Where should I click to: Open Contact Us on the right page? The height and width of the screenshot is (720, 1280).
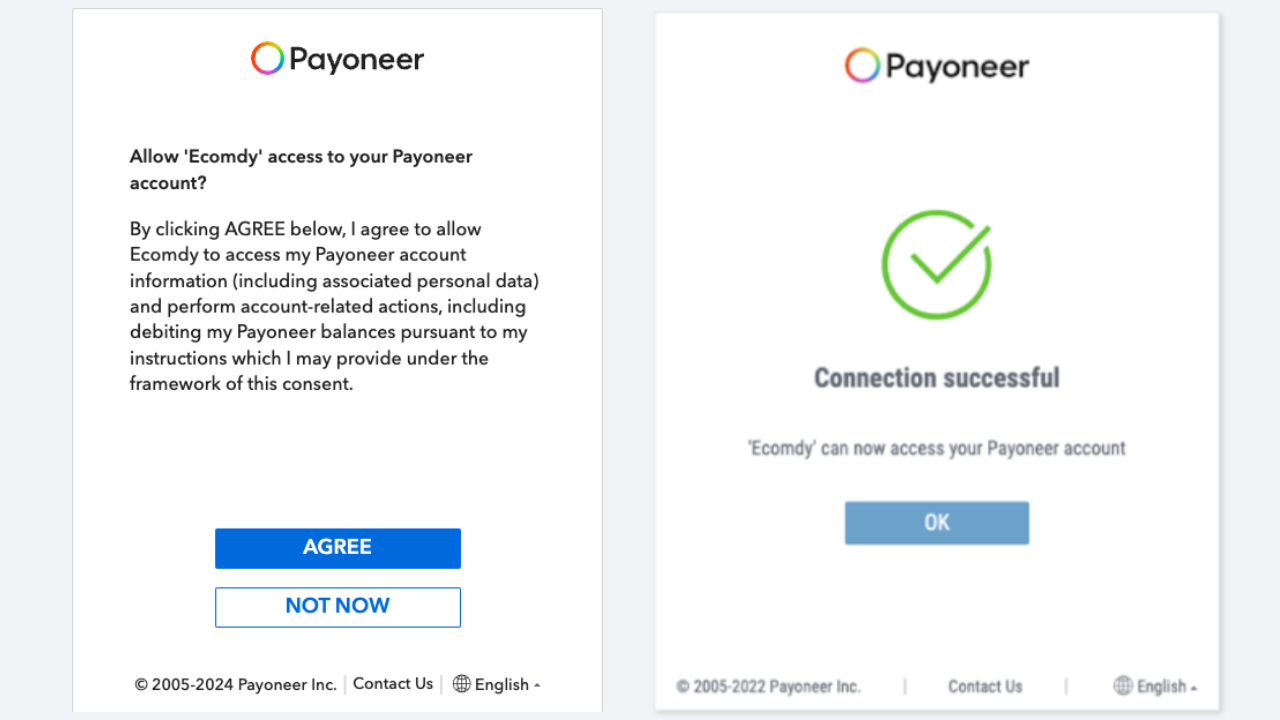(985, 686)
